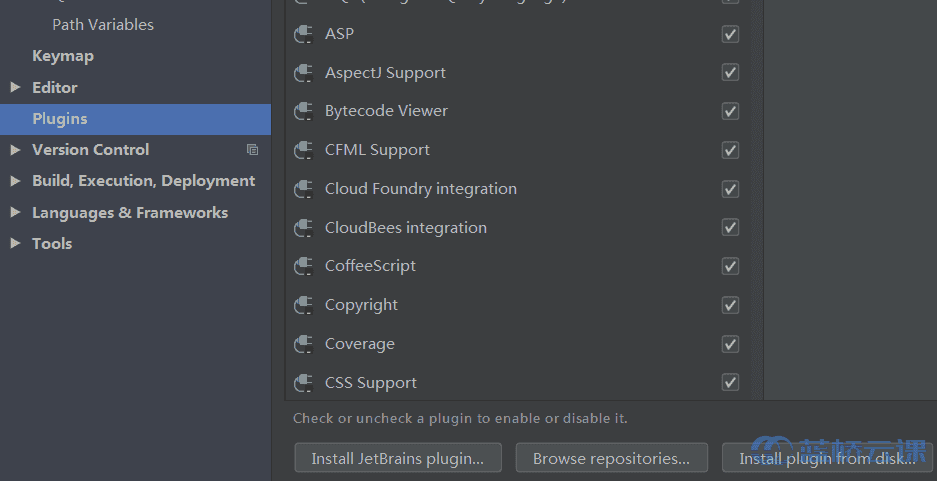The image size is (937, 481).
Task: Open Version Control settings
Action: (x=90, y=149)
